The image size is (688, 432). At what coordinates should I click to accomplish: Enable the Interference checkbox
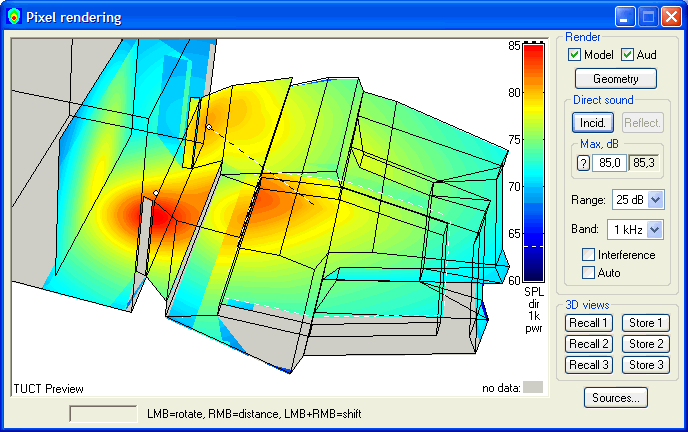coord(588,255)
